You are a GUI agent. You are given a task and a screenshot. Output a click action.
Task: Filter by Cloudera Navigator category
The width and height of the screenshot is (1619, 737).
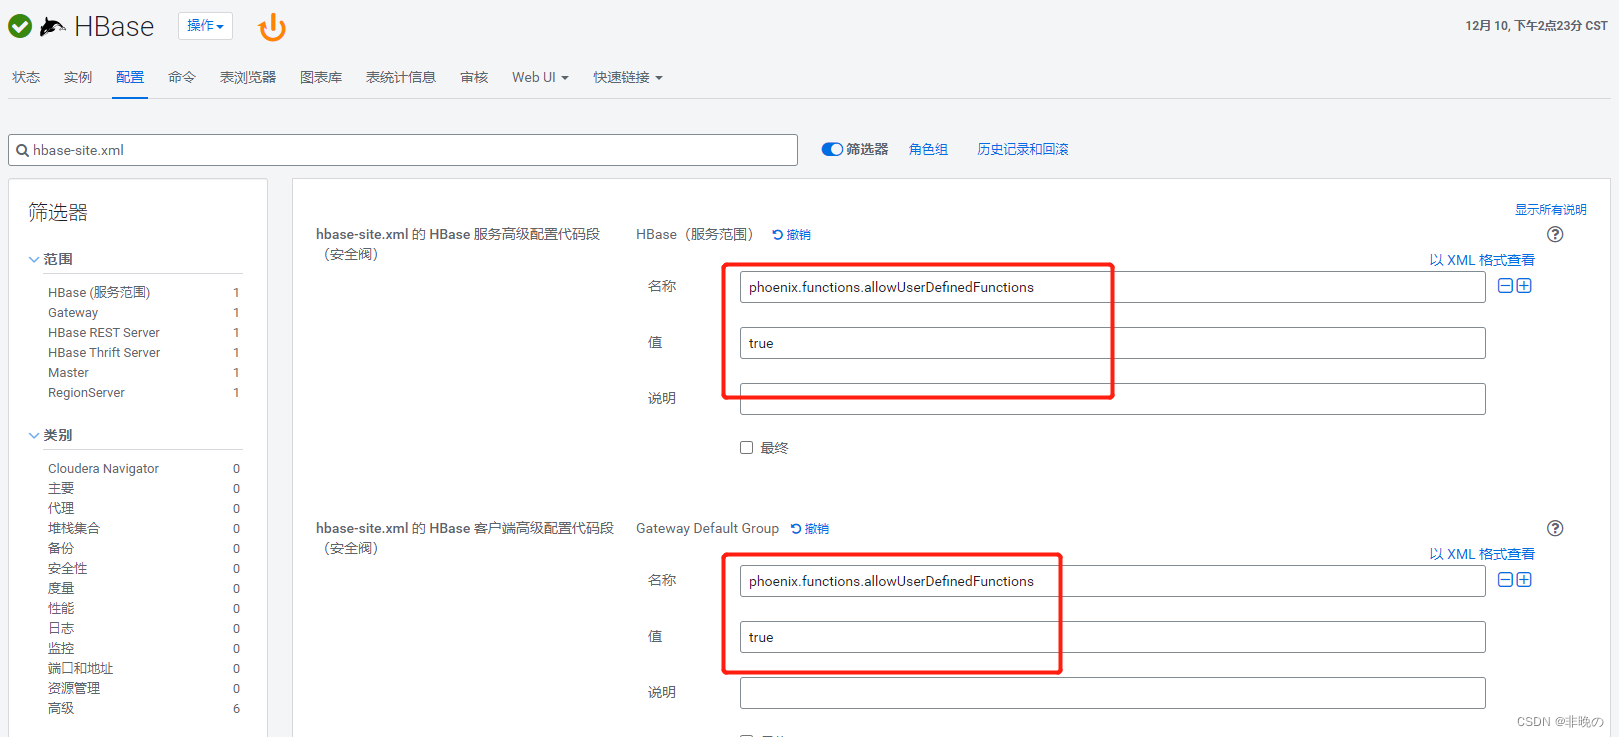coord(103,469)
